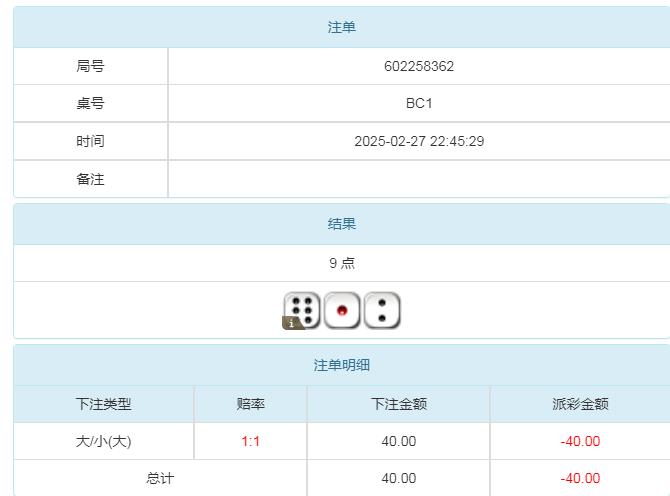Click table number BC1
The image size is (670, 496).
tap(418, 103)
